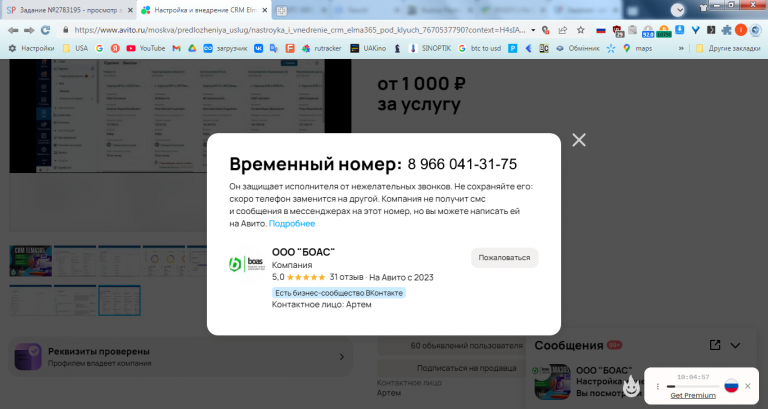Switch to the Задание №2783195 tab
This screenshot has width=768, height=409.
pos(69,10)
